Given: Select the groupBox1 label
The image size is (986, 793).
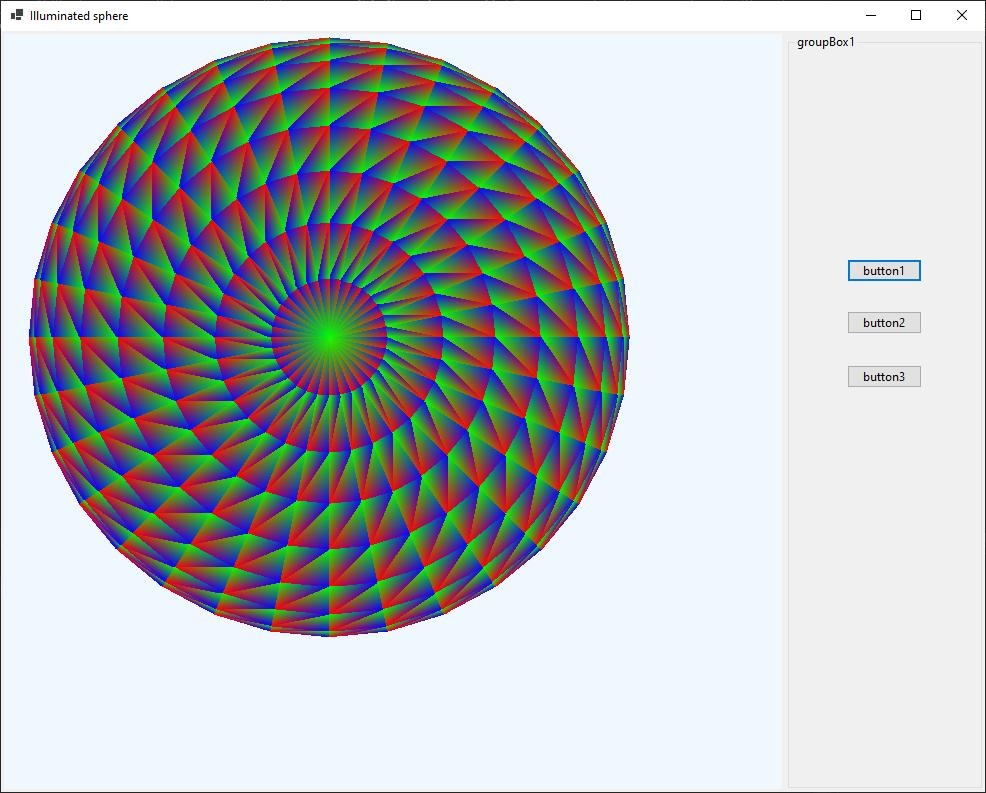Looking at the screenshot, I should [825, 42].
